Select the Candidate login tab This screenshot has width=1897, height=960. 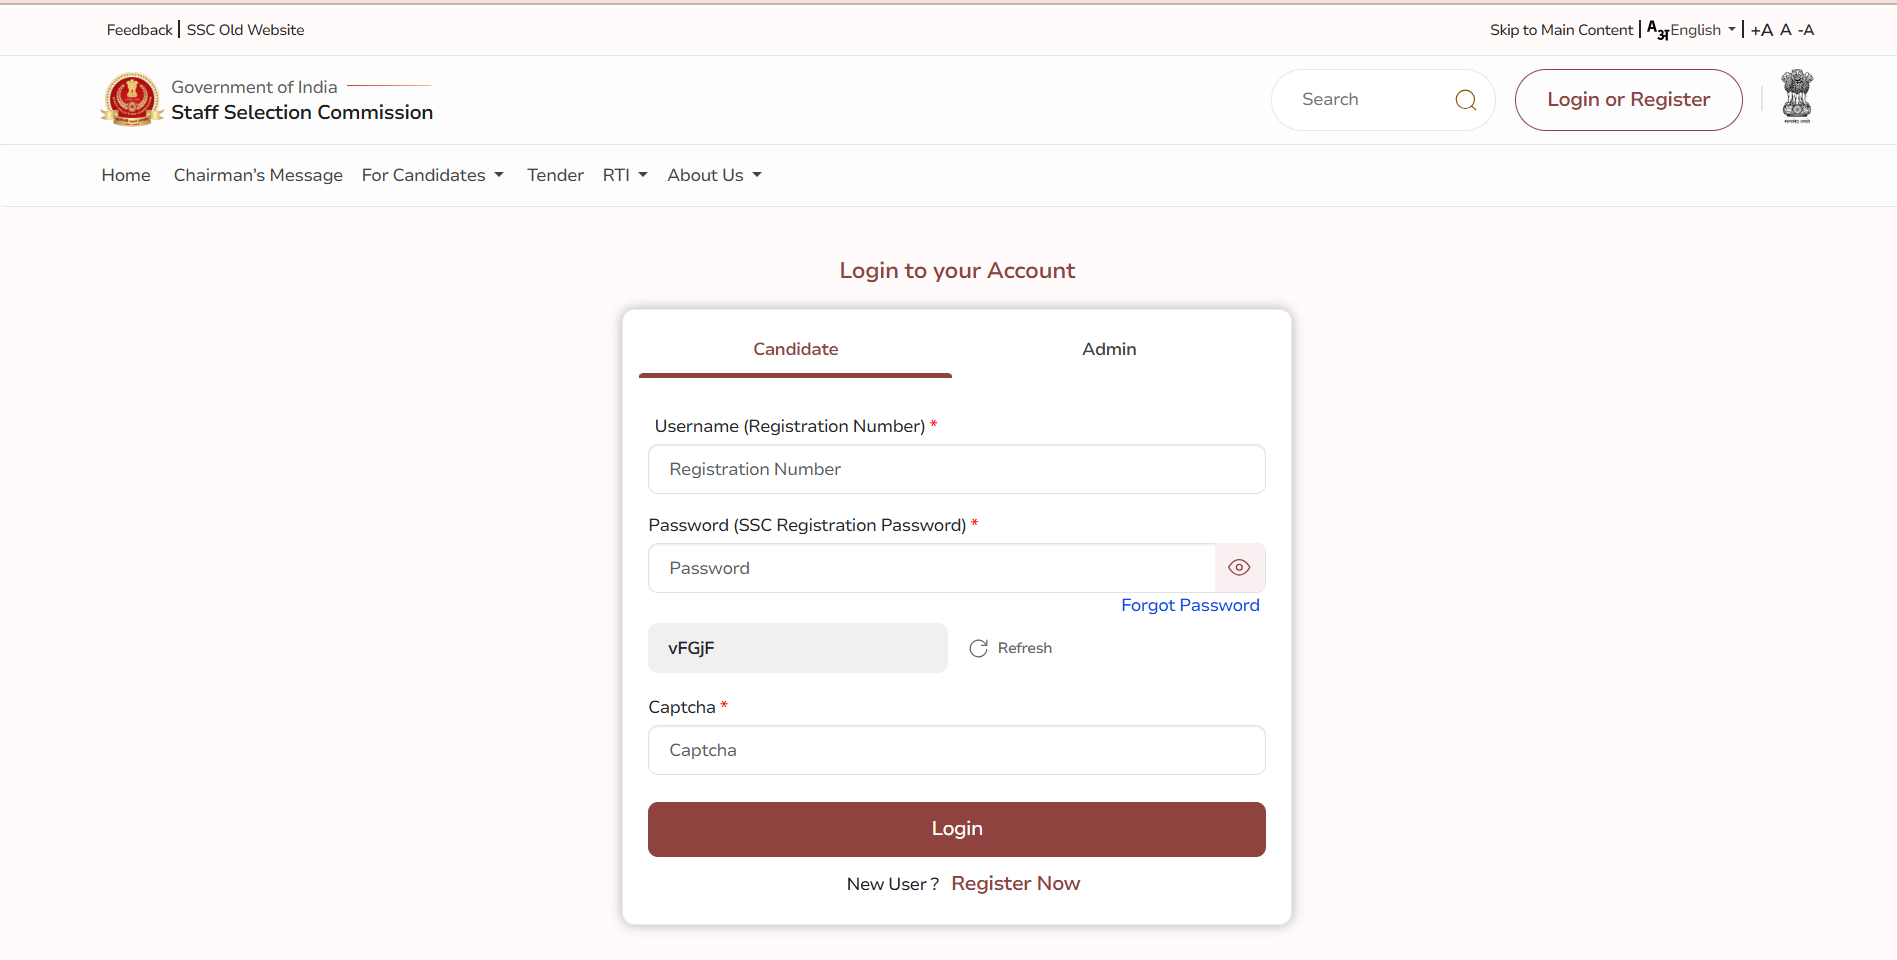click(795, 349)
